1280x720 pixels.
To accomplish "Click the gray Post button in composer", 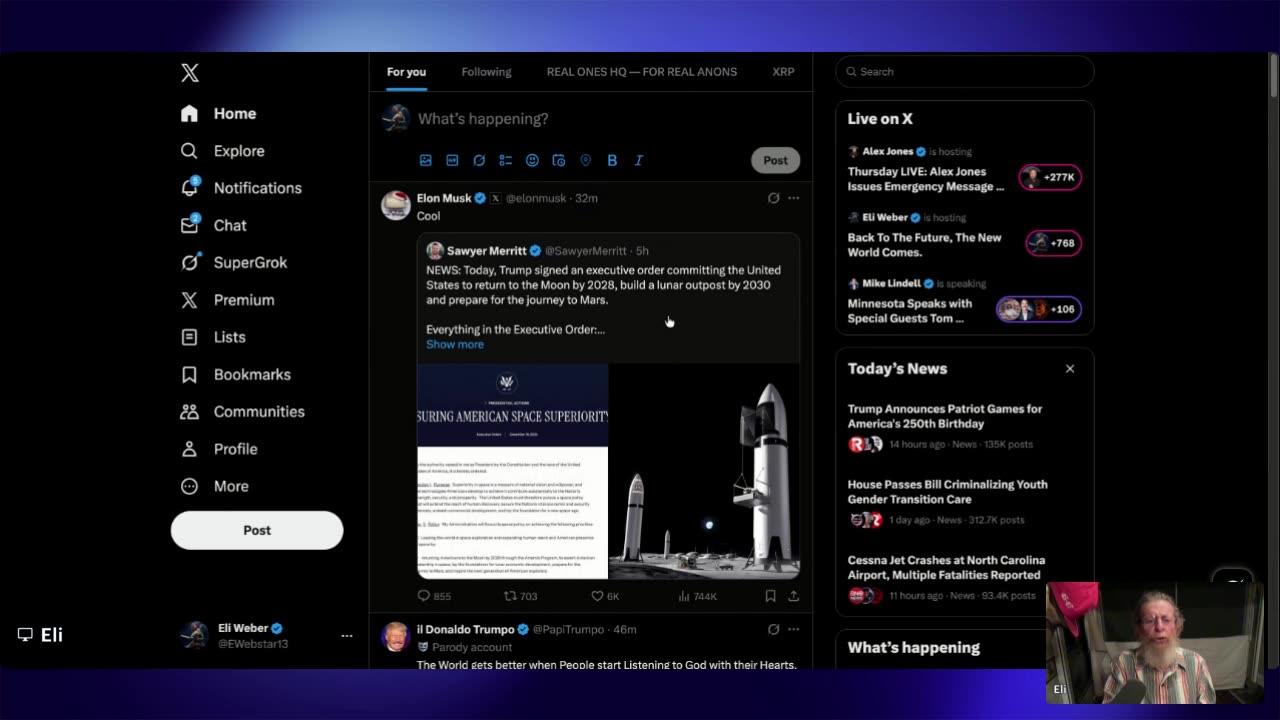I will pos(776,160).
